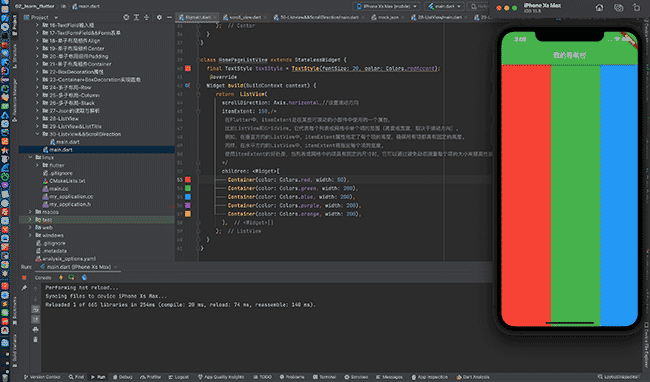Image resolution: width=650 pixels, height=382 pixels.
Task: Open the Resource Manager side tab
Action: [x=15, y=99]
